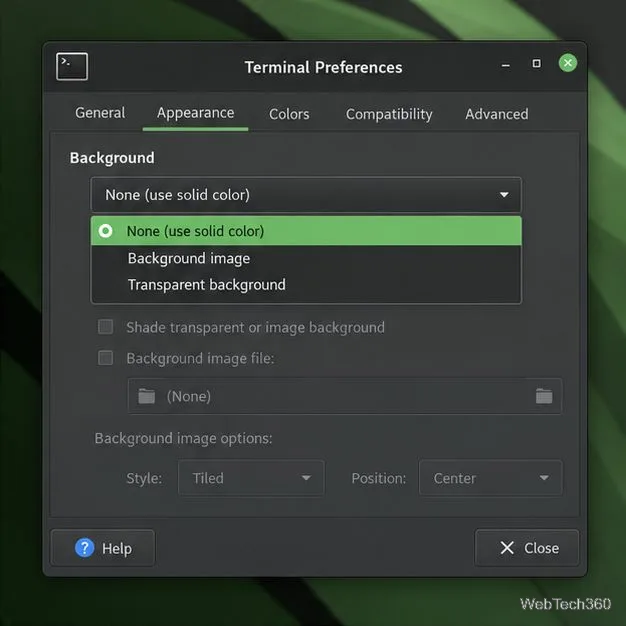
Task: Click the terminal icon in the title bar
Action: (72, 66)
